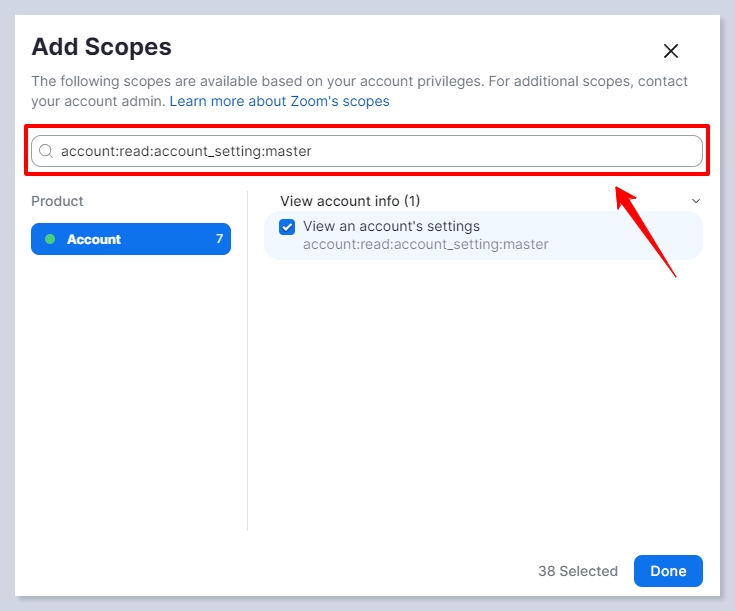Close the Add Scopes dialog
Viewport: 735px width, 611px height.
(671, 51)
